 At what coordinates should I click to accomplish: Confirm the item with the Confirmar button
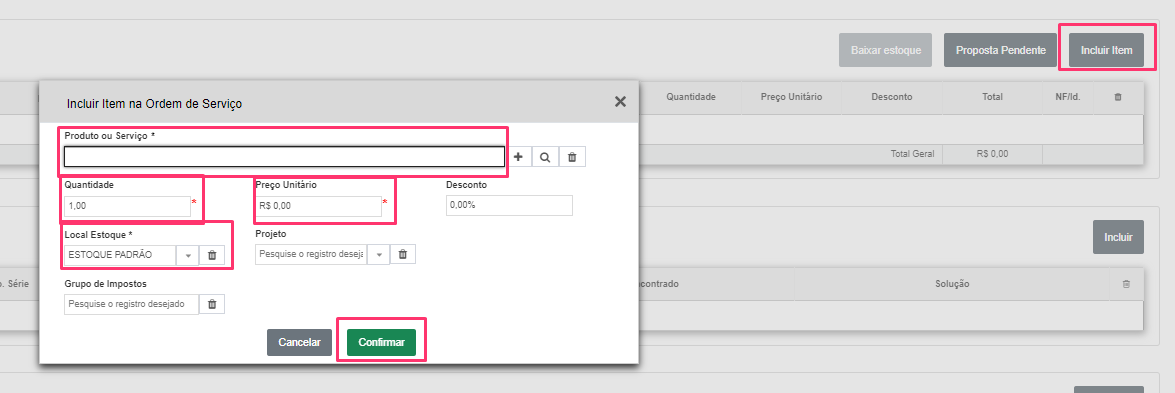click(381, 342)
